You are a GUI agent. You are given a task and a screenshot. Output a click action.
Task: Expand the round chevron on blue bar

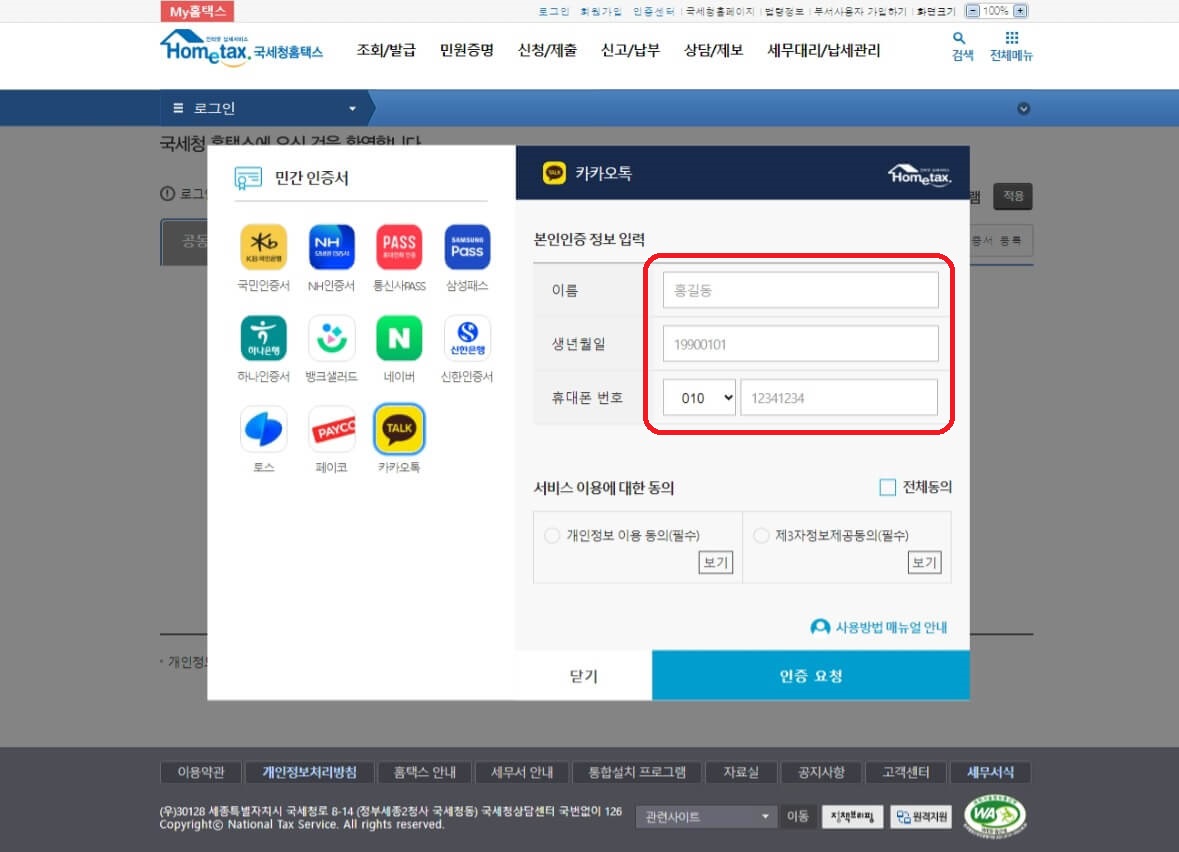(1023, 108)
